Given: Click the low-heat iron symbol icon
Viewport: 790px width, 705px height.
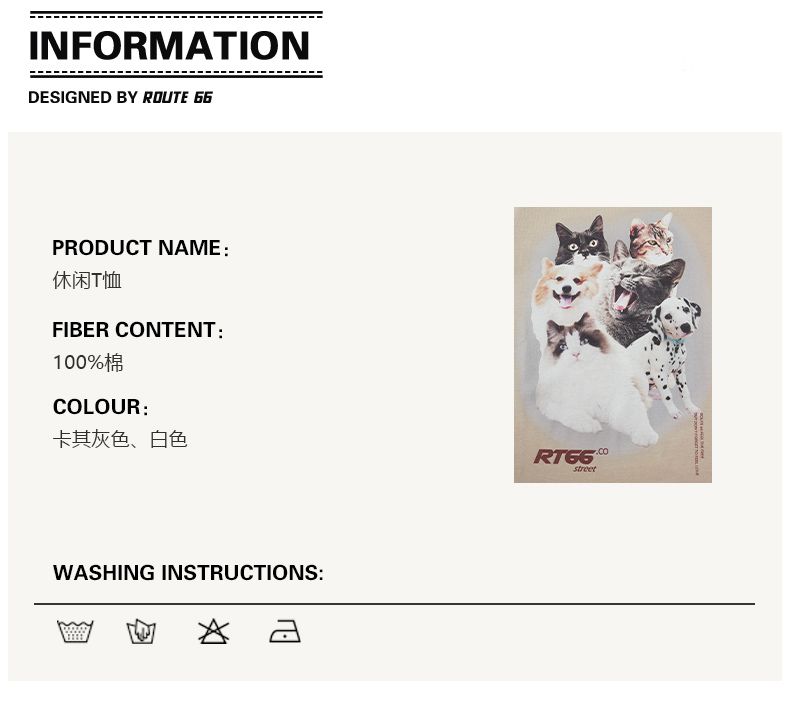Looking at the screenshot, I should click(285, 631).
